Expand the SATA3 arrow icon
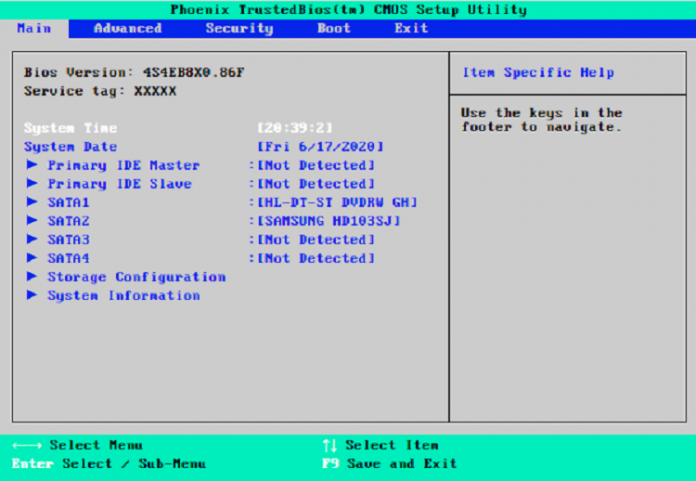 (33, 240)
